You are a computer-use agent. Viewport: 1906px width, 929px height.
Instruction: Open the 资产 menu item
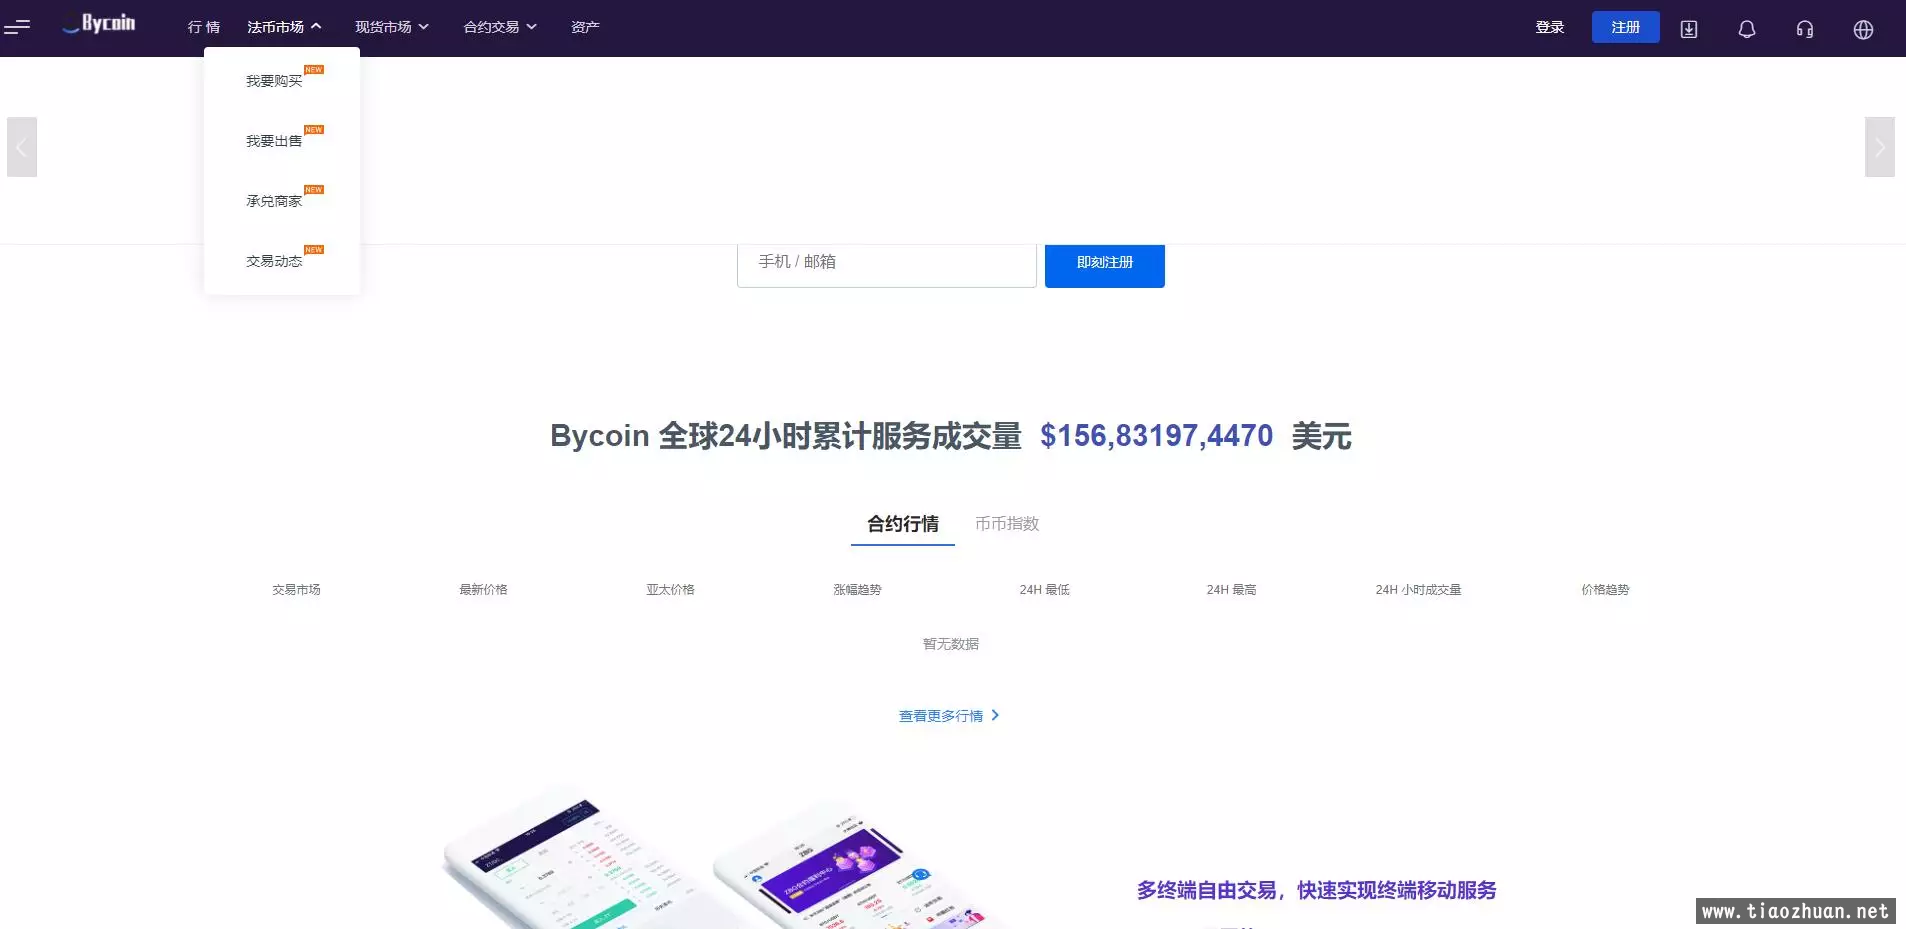(585, 27)
